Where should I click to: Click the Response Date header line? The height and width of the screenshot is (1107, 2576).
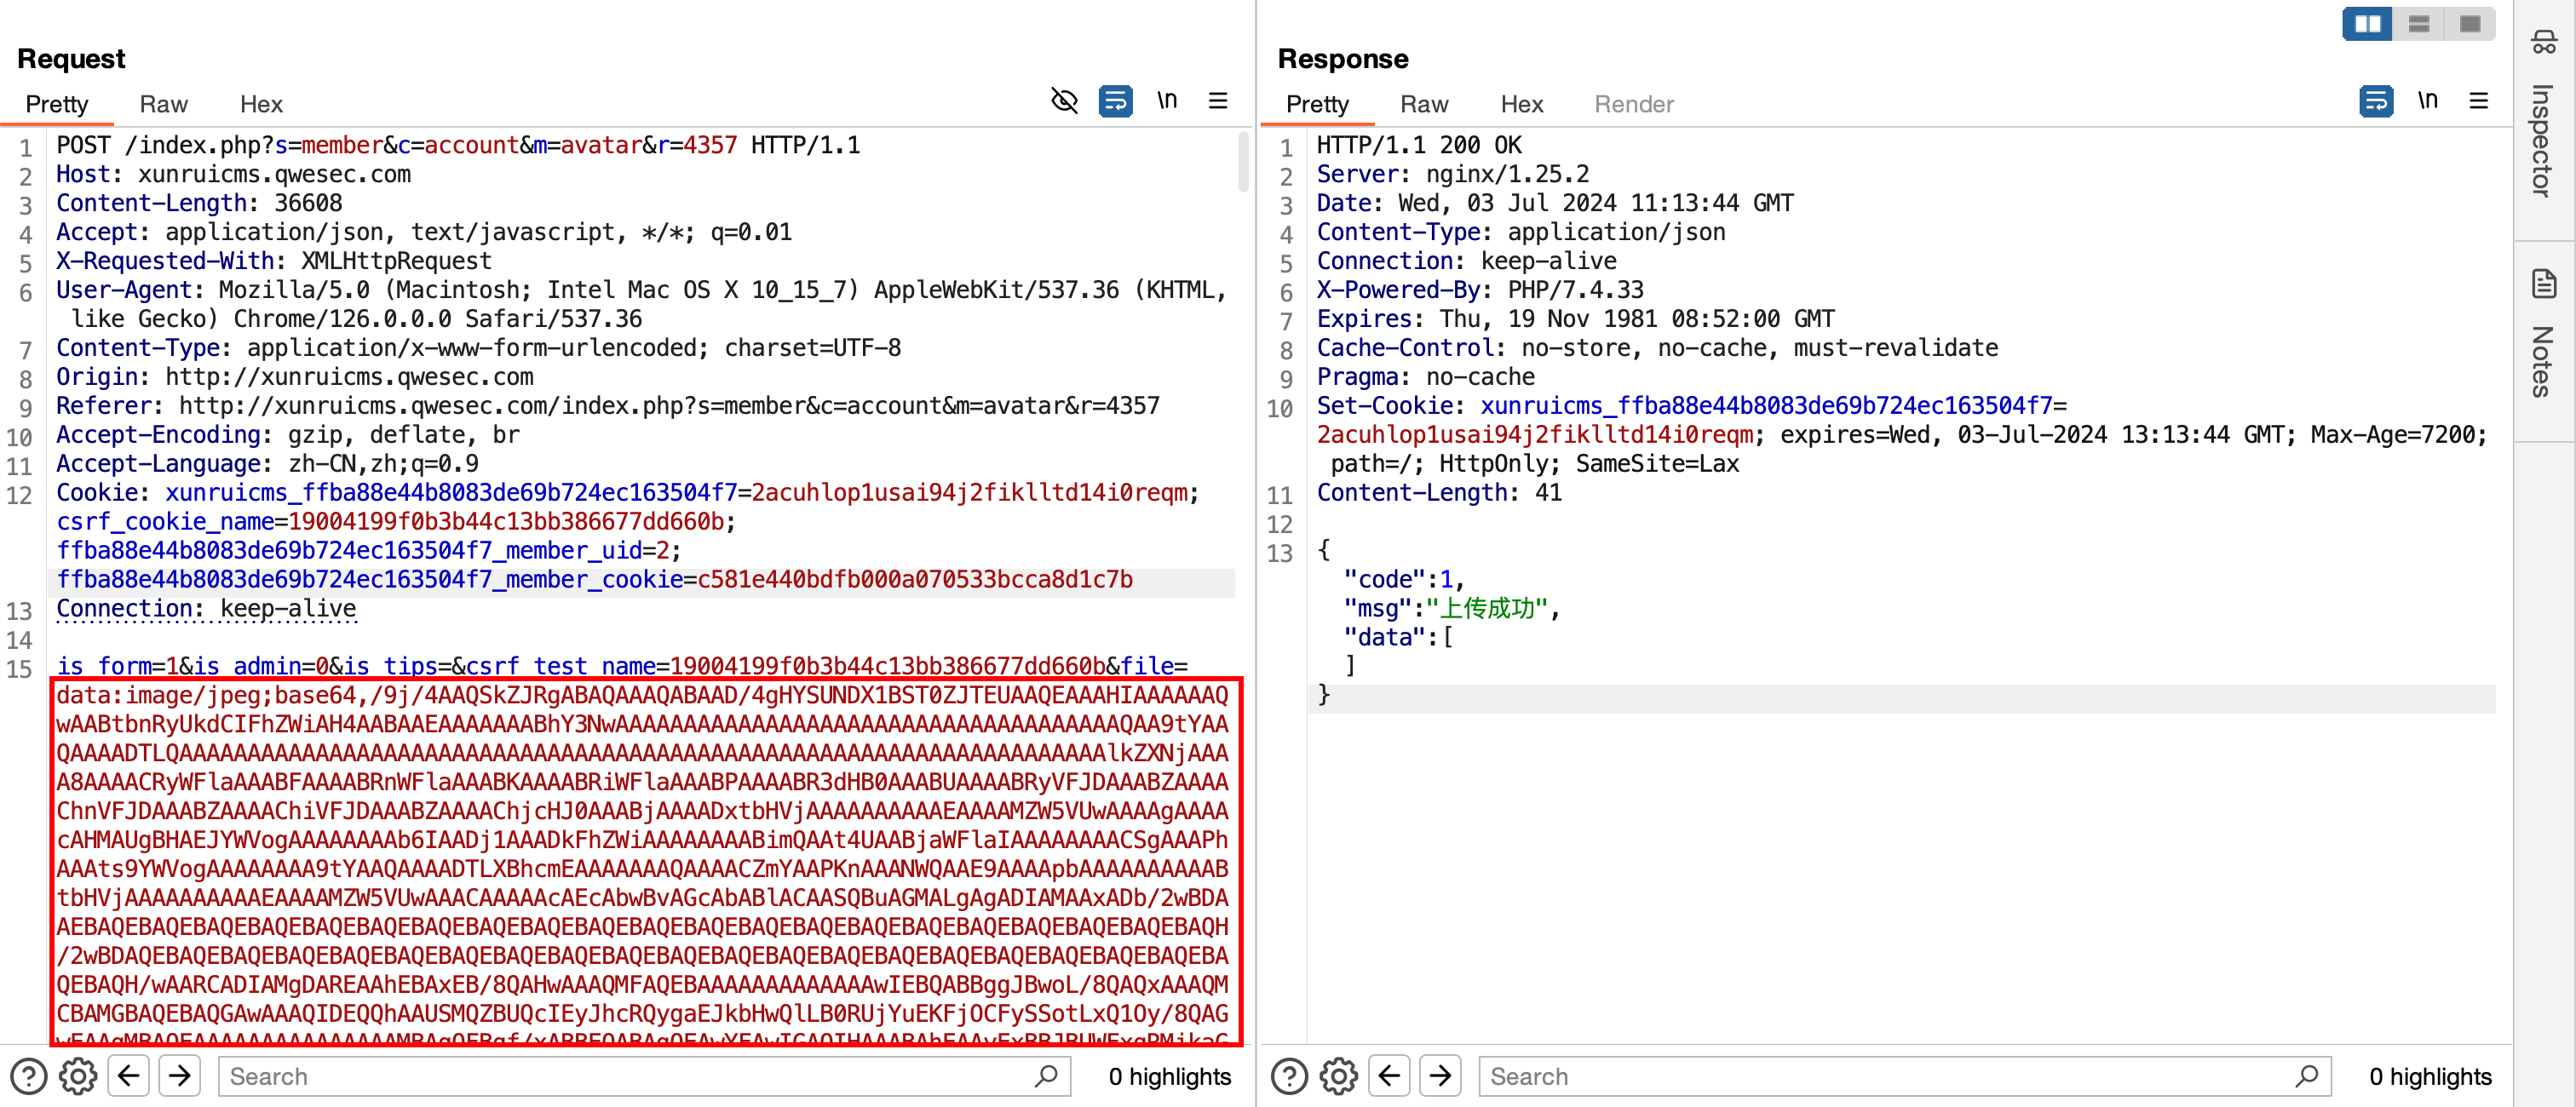point(1555,204)
